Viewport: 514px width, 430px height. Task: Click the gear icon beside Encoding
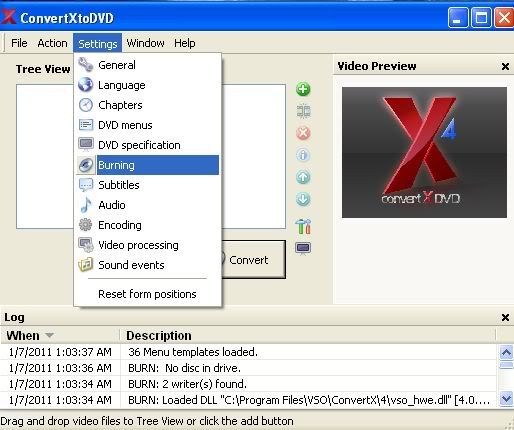[86, 225]
